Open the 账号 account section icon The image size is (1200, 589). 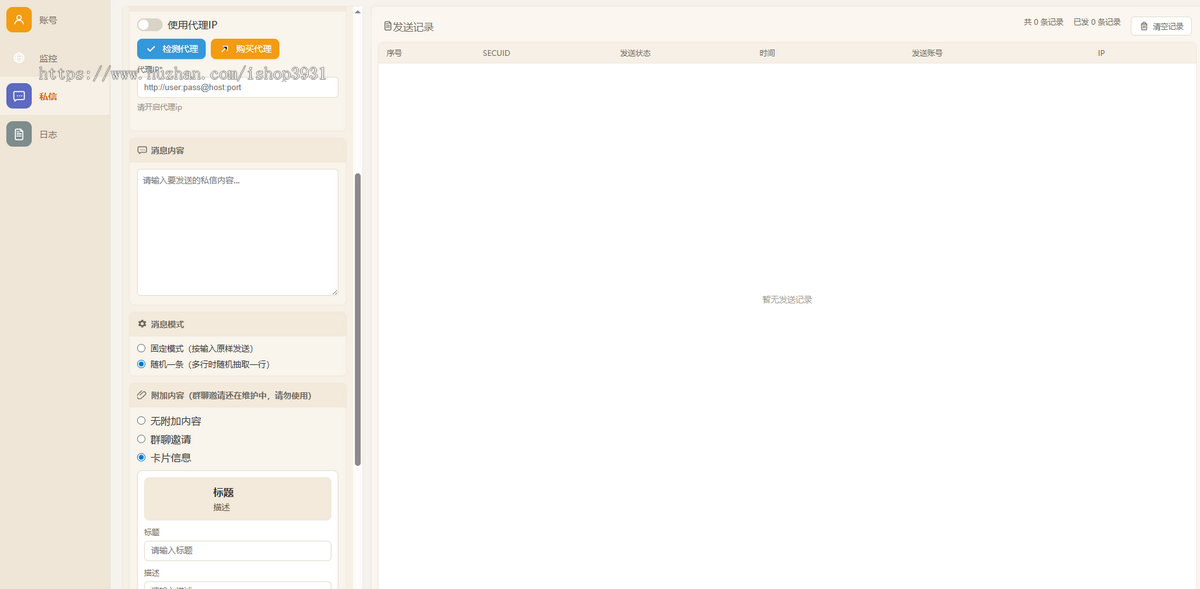coord(19,19)
